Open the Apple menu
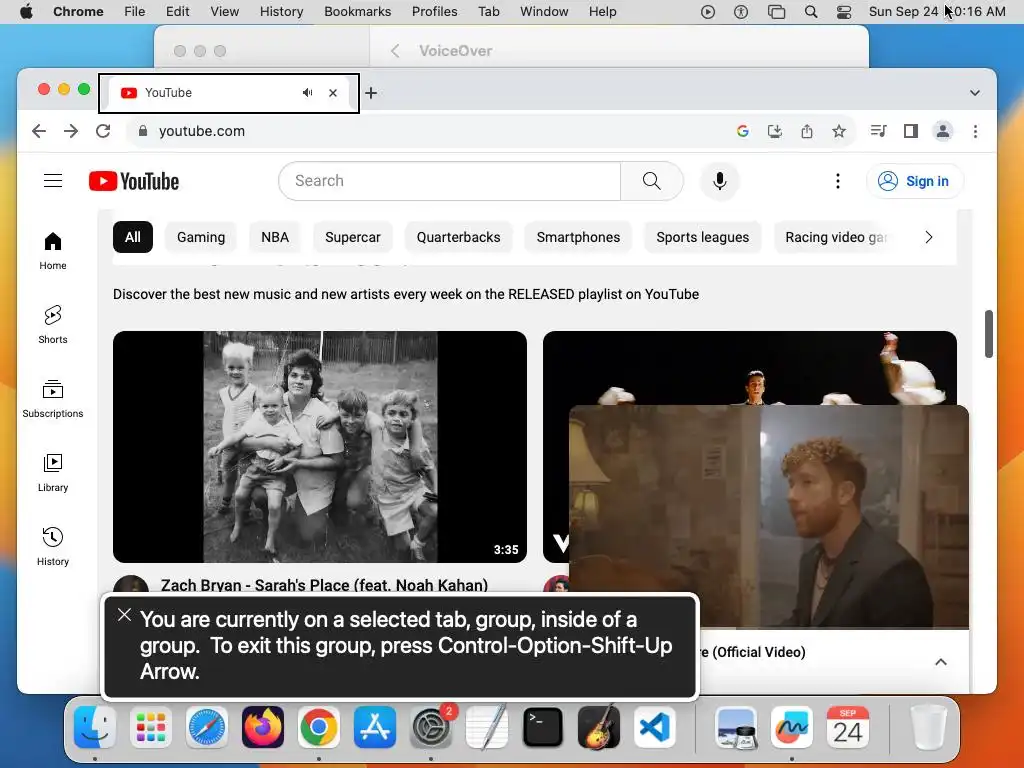This screenshot has height=768, width=1024. coord(26,12)
